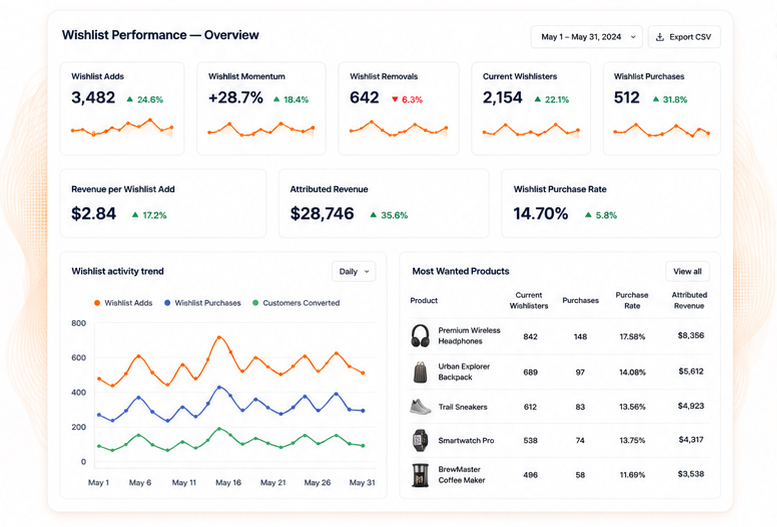This screenshot has width=777, height=527.
Task: Click the $28,746 Attributed Revenue value
Action: tap(322, 214)
